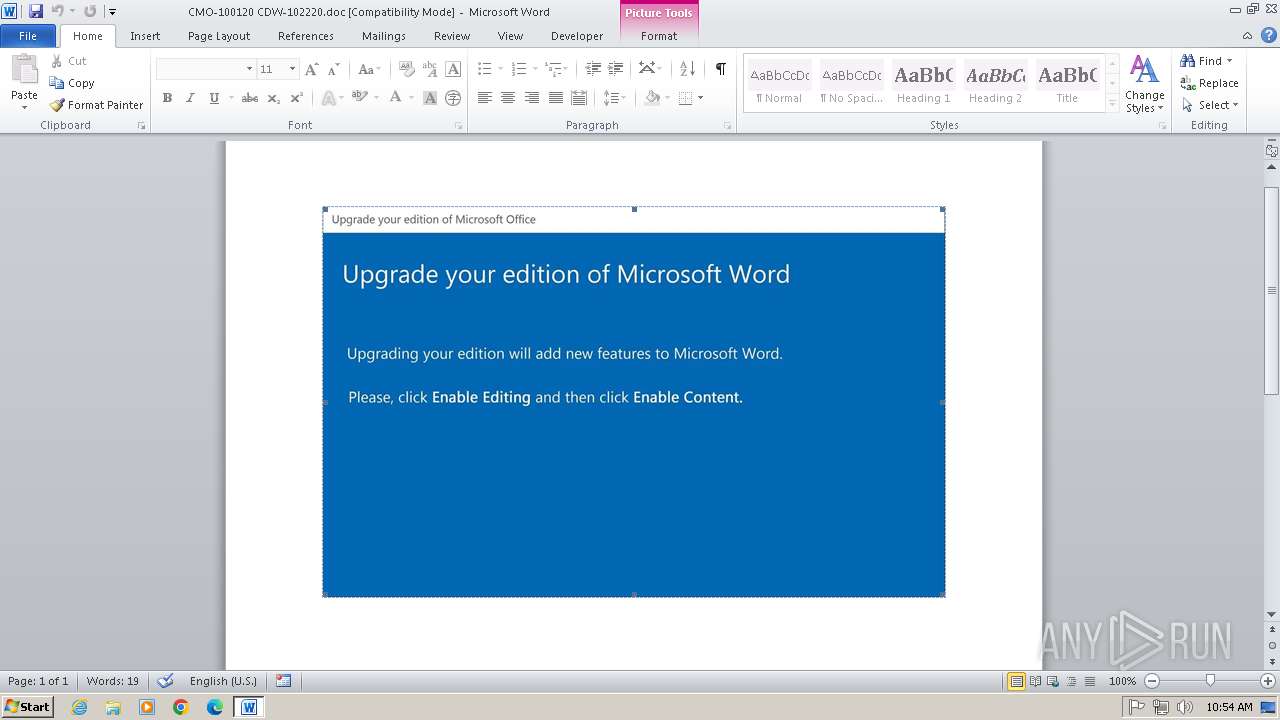Toggle subscript formatting
The width and height of the screenshot is (1280, 720).
(274, 98)
